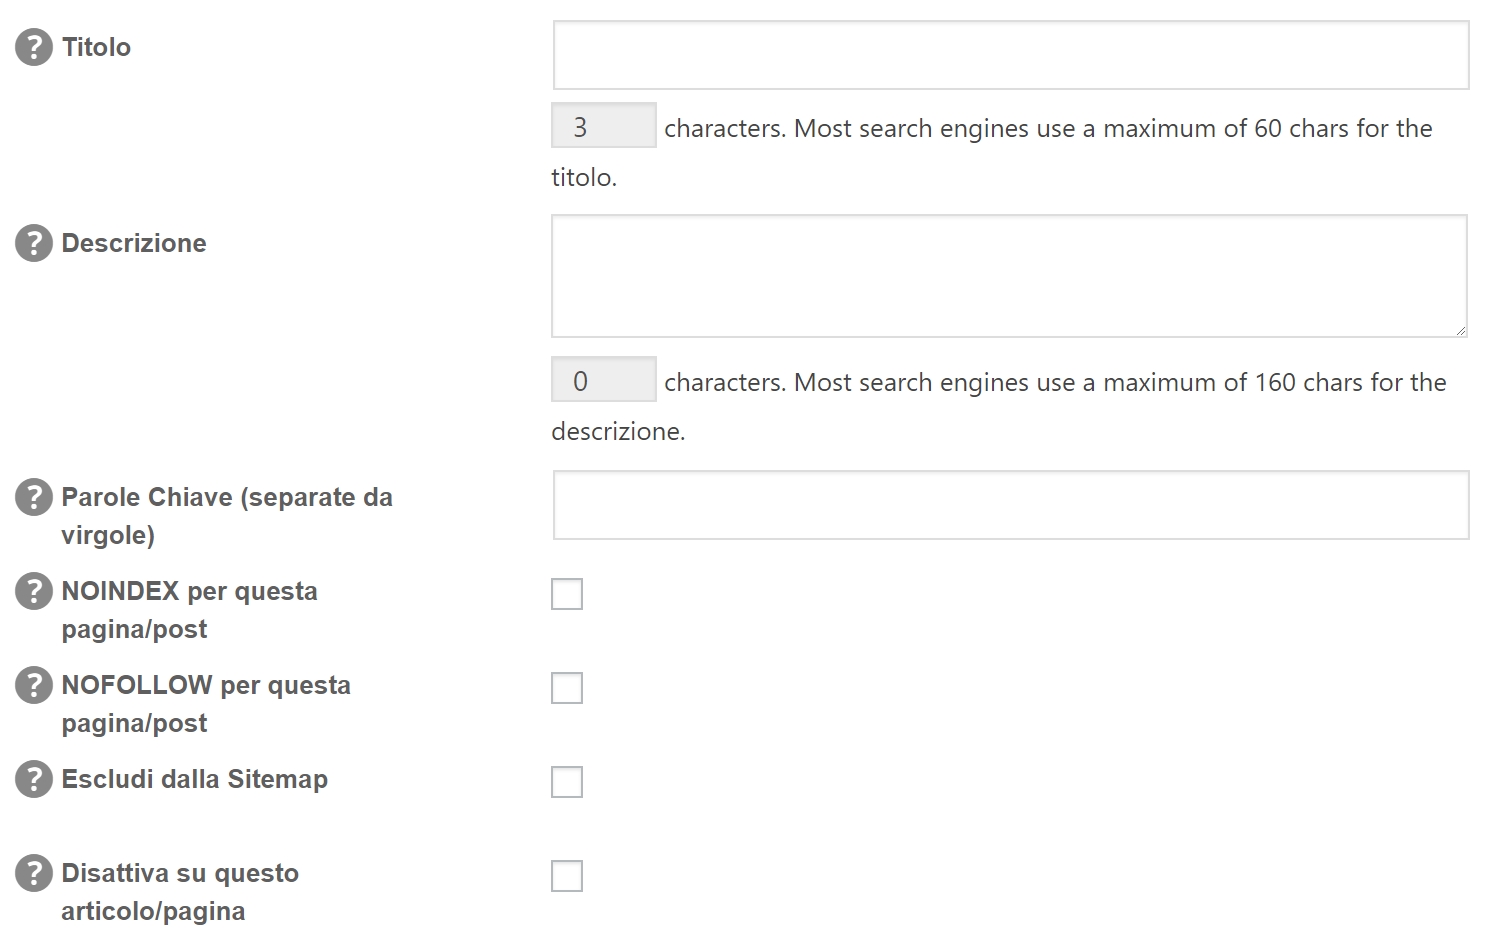The image size is (1491, 932).
Task: Click the Escludi dalla Sitemap label
Action: pyautogui.click(x=194, y=779)
